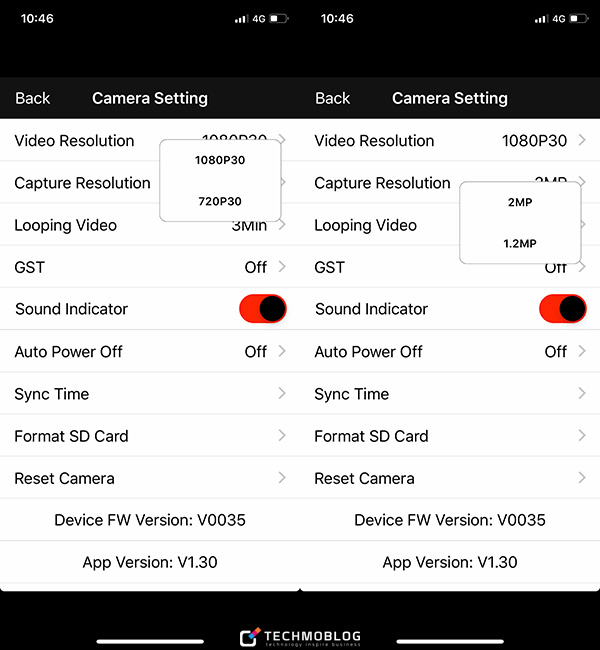
Task: Tap Reset Camera arrow on right screen
Action: point(582,478)
